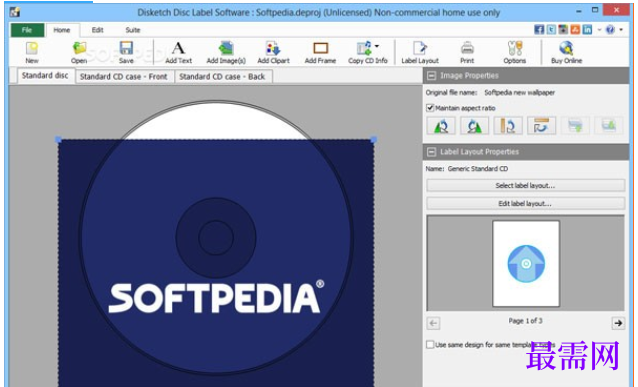
Task: Collapse the Label Layout Properties panel
Action: [431, 152]
